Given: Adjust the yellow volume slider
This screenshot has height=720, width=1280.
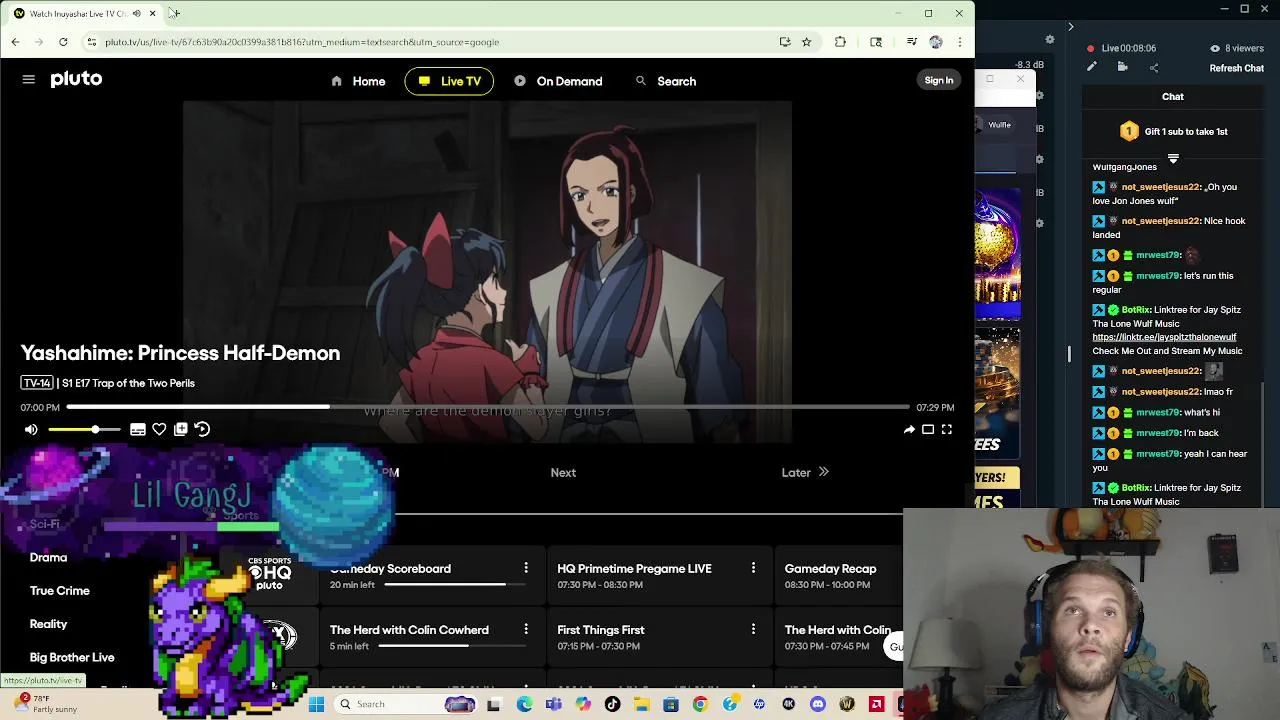Looking at the screenshot, I should pos(84,429).
